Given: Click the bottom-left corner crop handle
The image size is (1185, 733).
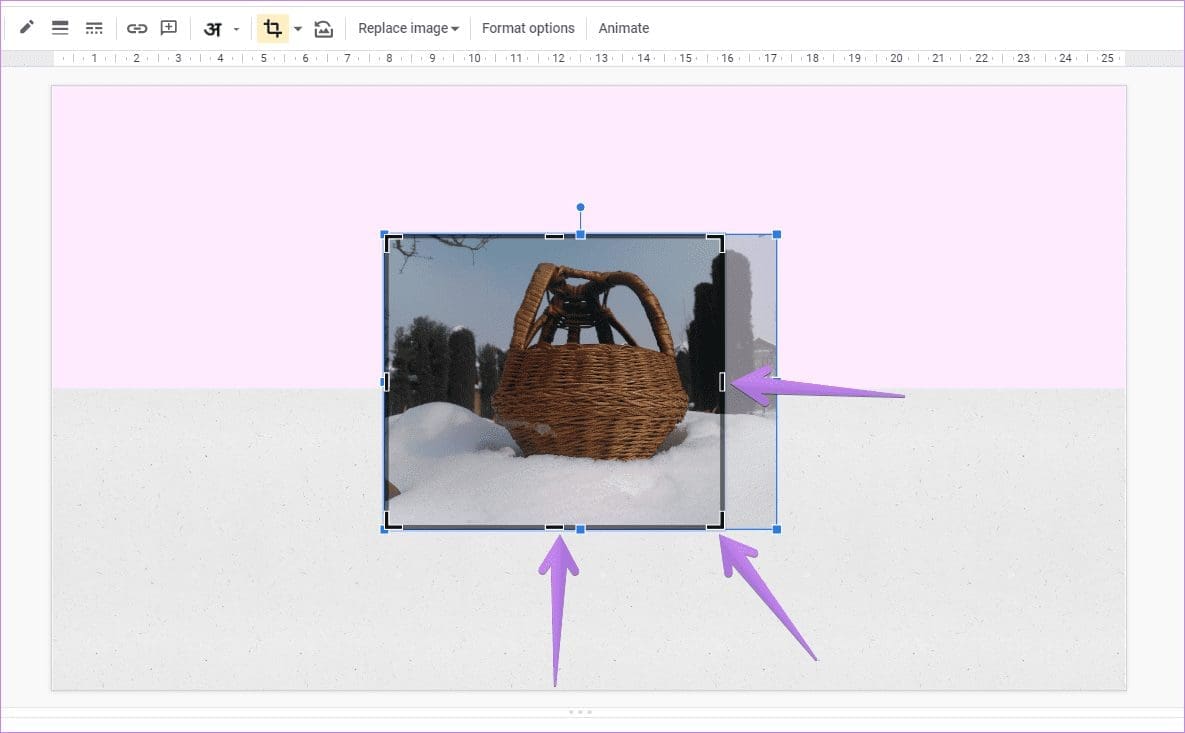Looking at the screenshot, I should pyautogui.click(x=393, y=520).
